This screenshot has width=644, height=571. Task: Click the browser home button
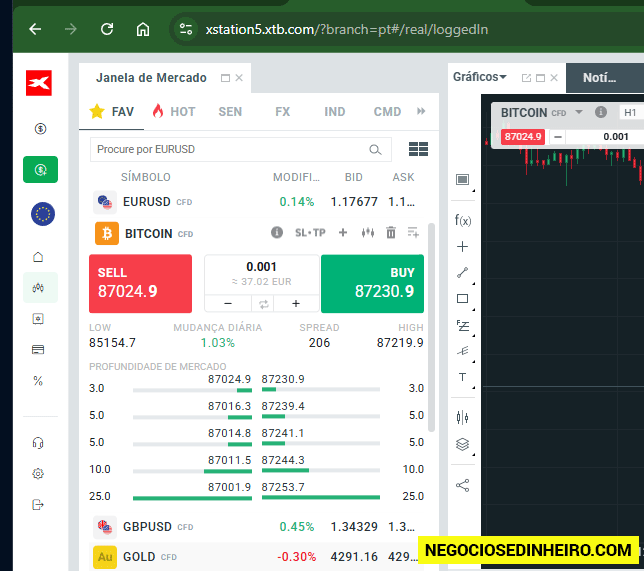143,29
